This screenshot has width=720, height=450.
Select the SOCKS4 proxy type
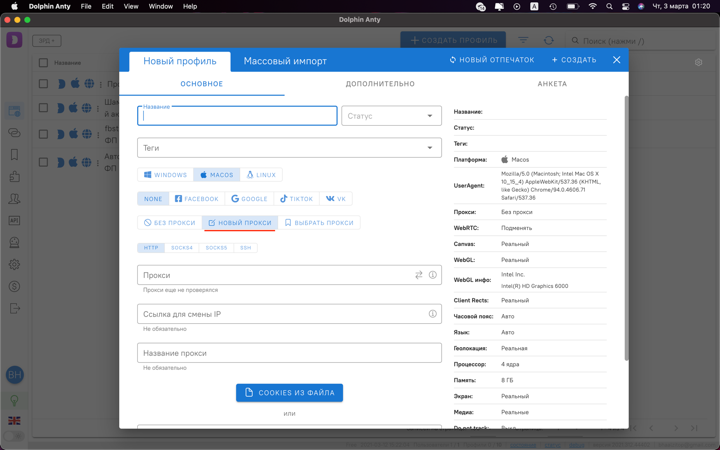click(x=182, y=248)
